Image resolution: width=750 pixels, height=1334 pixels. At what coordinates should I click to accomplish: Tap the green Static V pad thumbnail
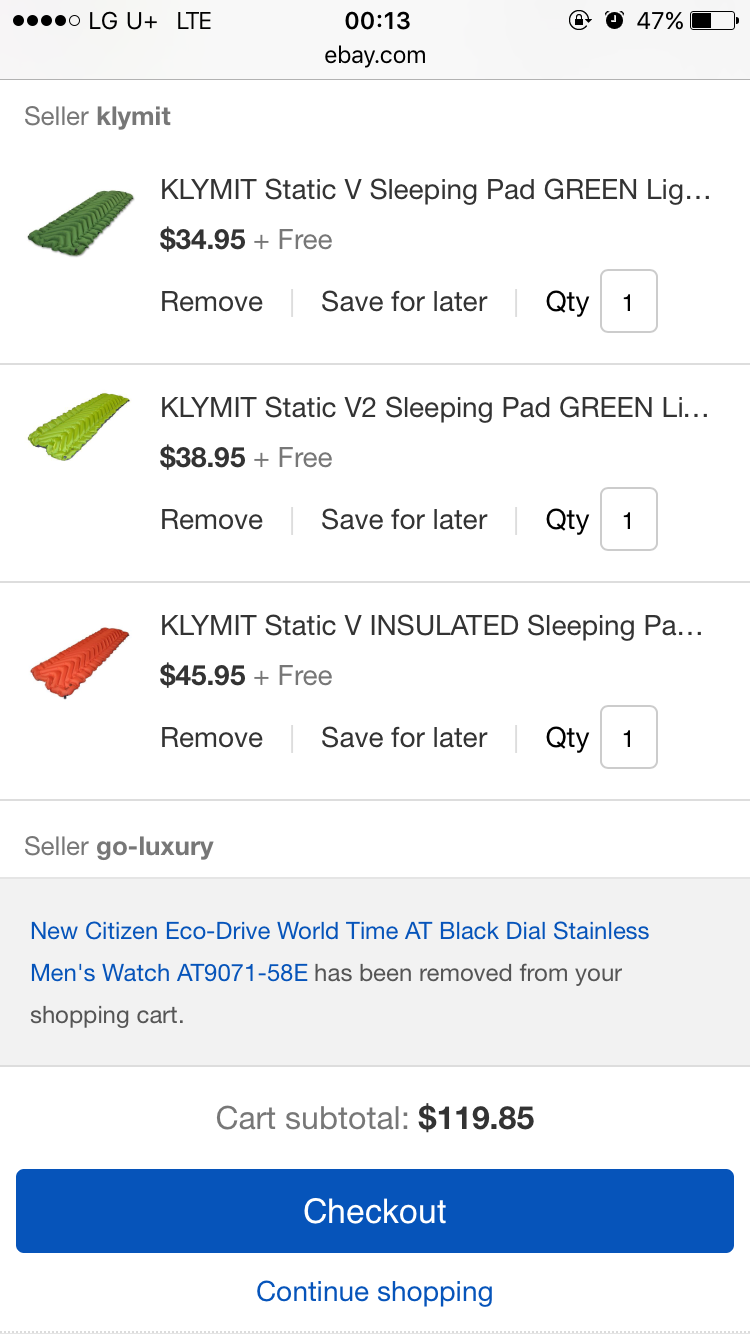[81, 221]
